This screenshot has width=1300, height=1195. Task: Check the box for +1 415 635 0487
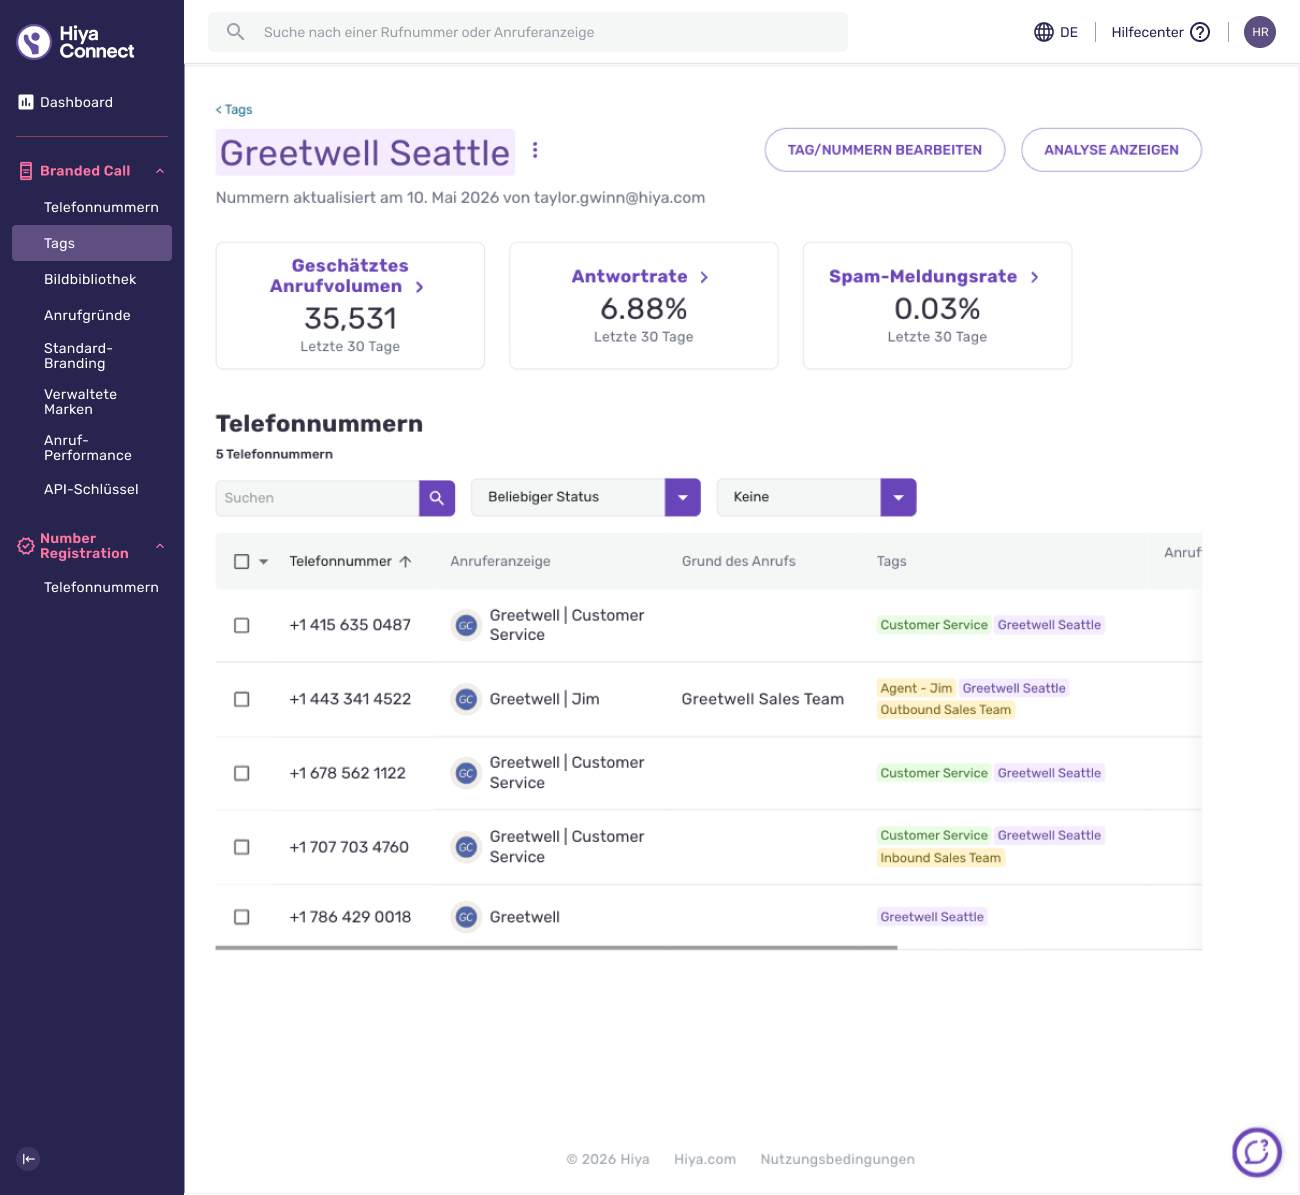pyautogui.click(x=241, y=625)
